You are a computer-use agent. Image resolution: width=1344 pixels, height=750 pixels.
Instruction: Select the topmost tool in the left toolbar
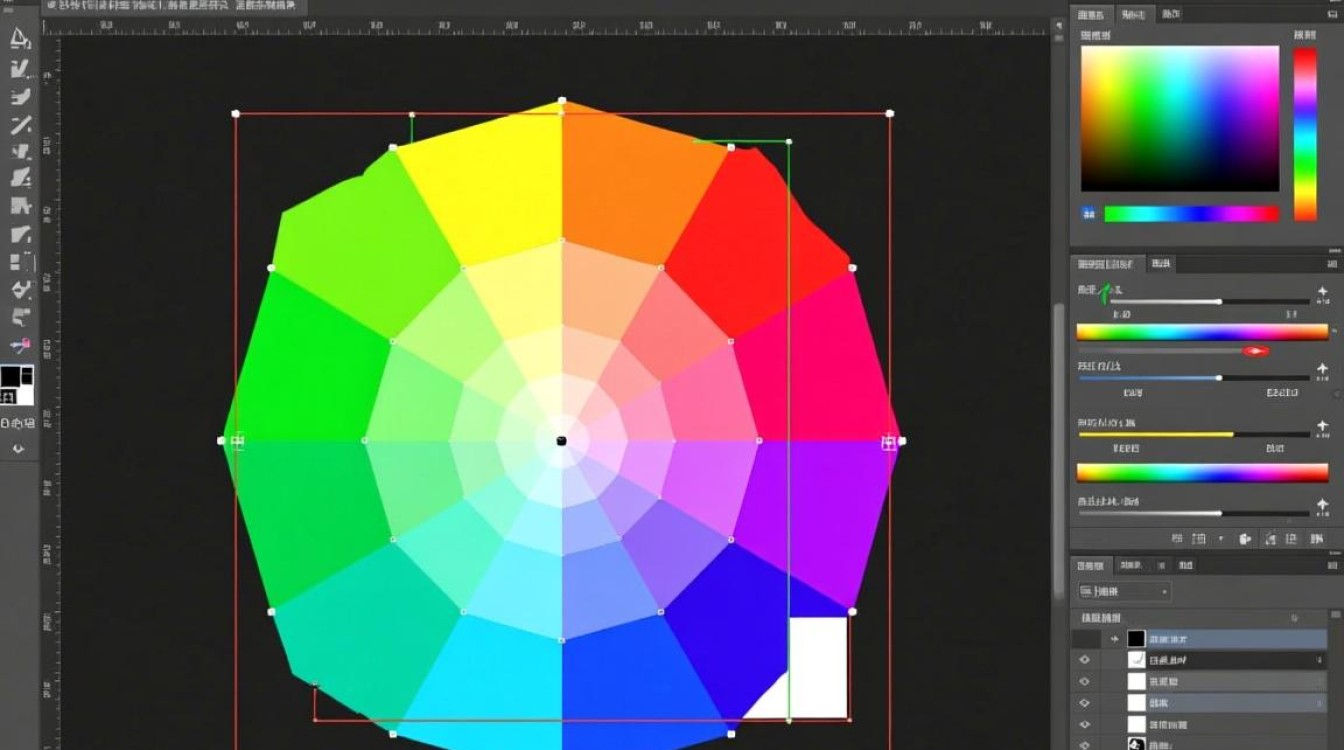coord(19,38)
